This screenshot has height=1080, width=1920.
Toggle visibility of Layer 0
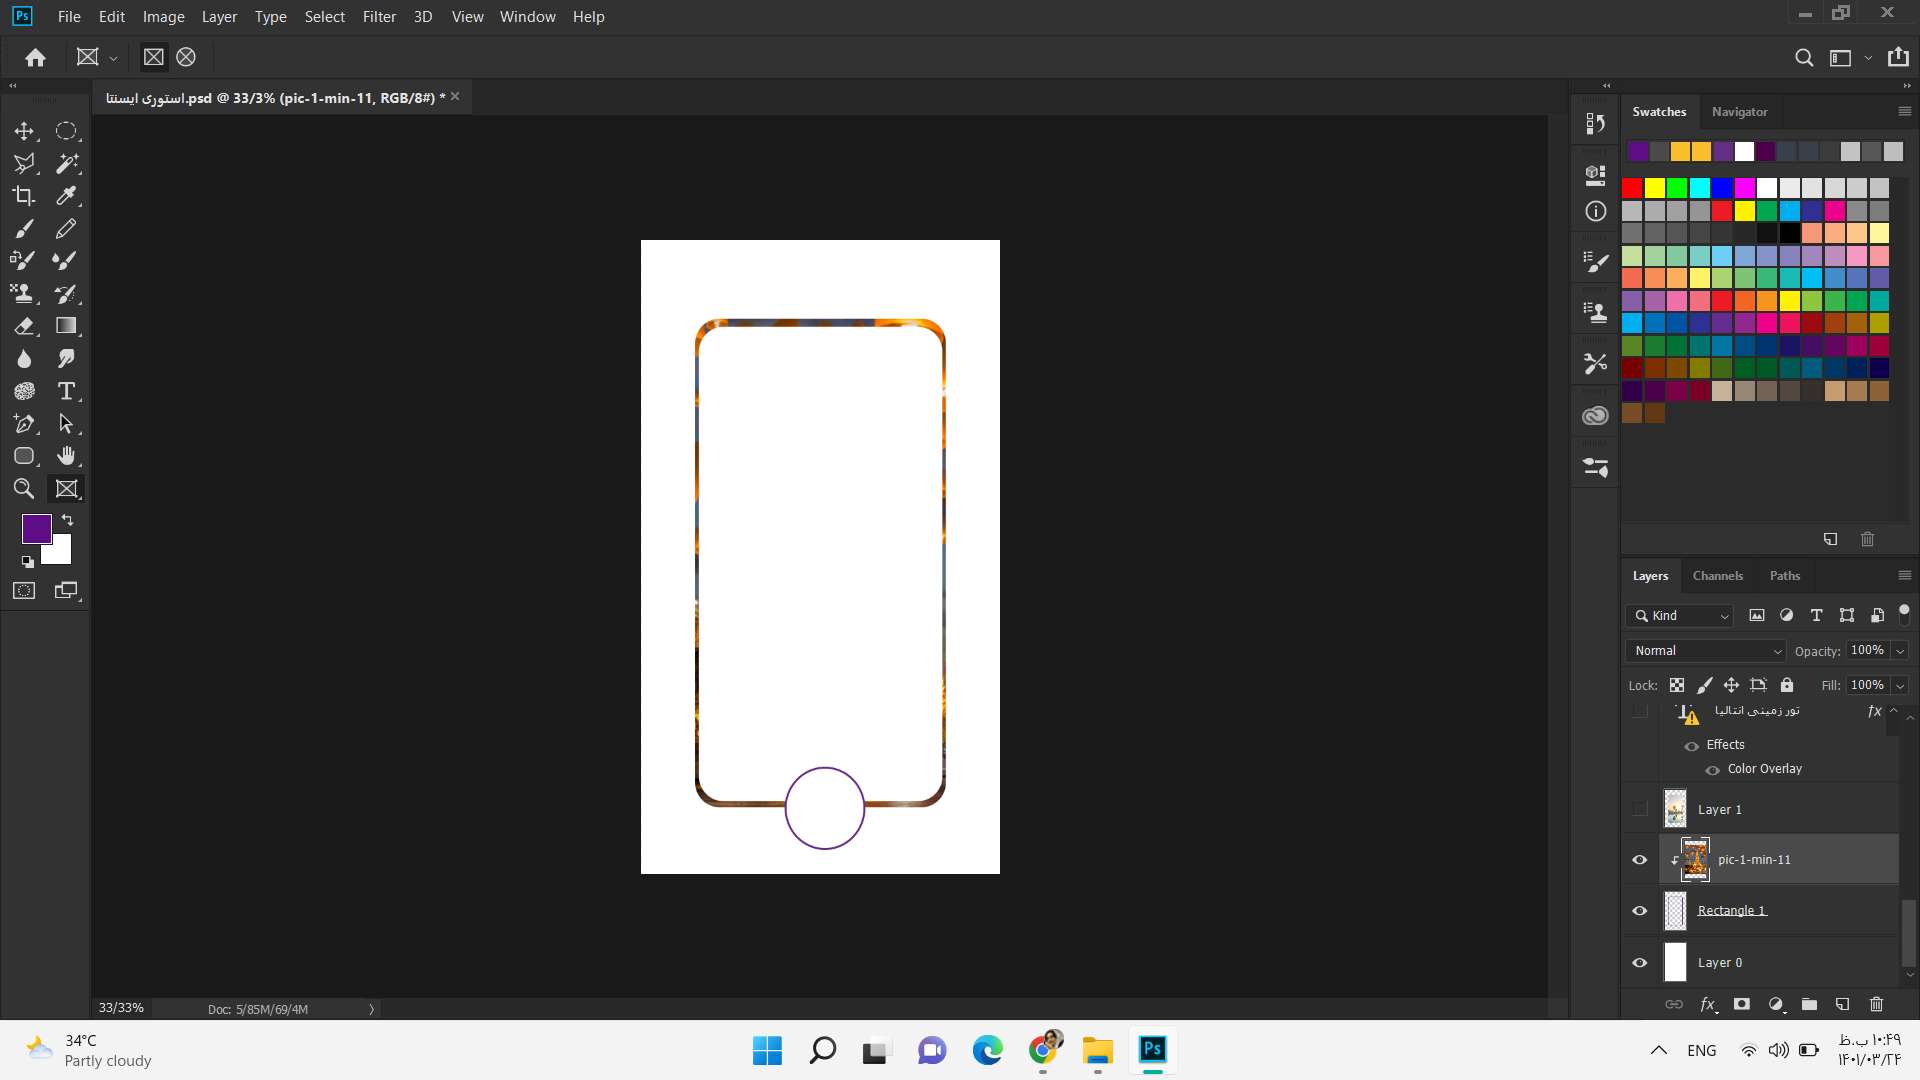coord(1639,961)
